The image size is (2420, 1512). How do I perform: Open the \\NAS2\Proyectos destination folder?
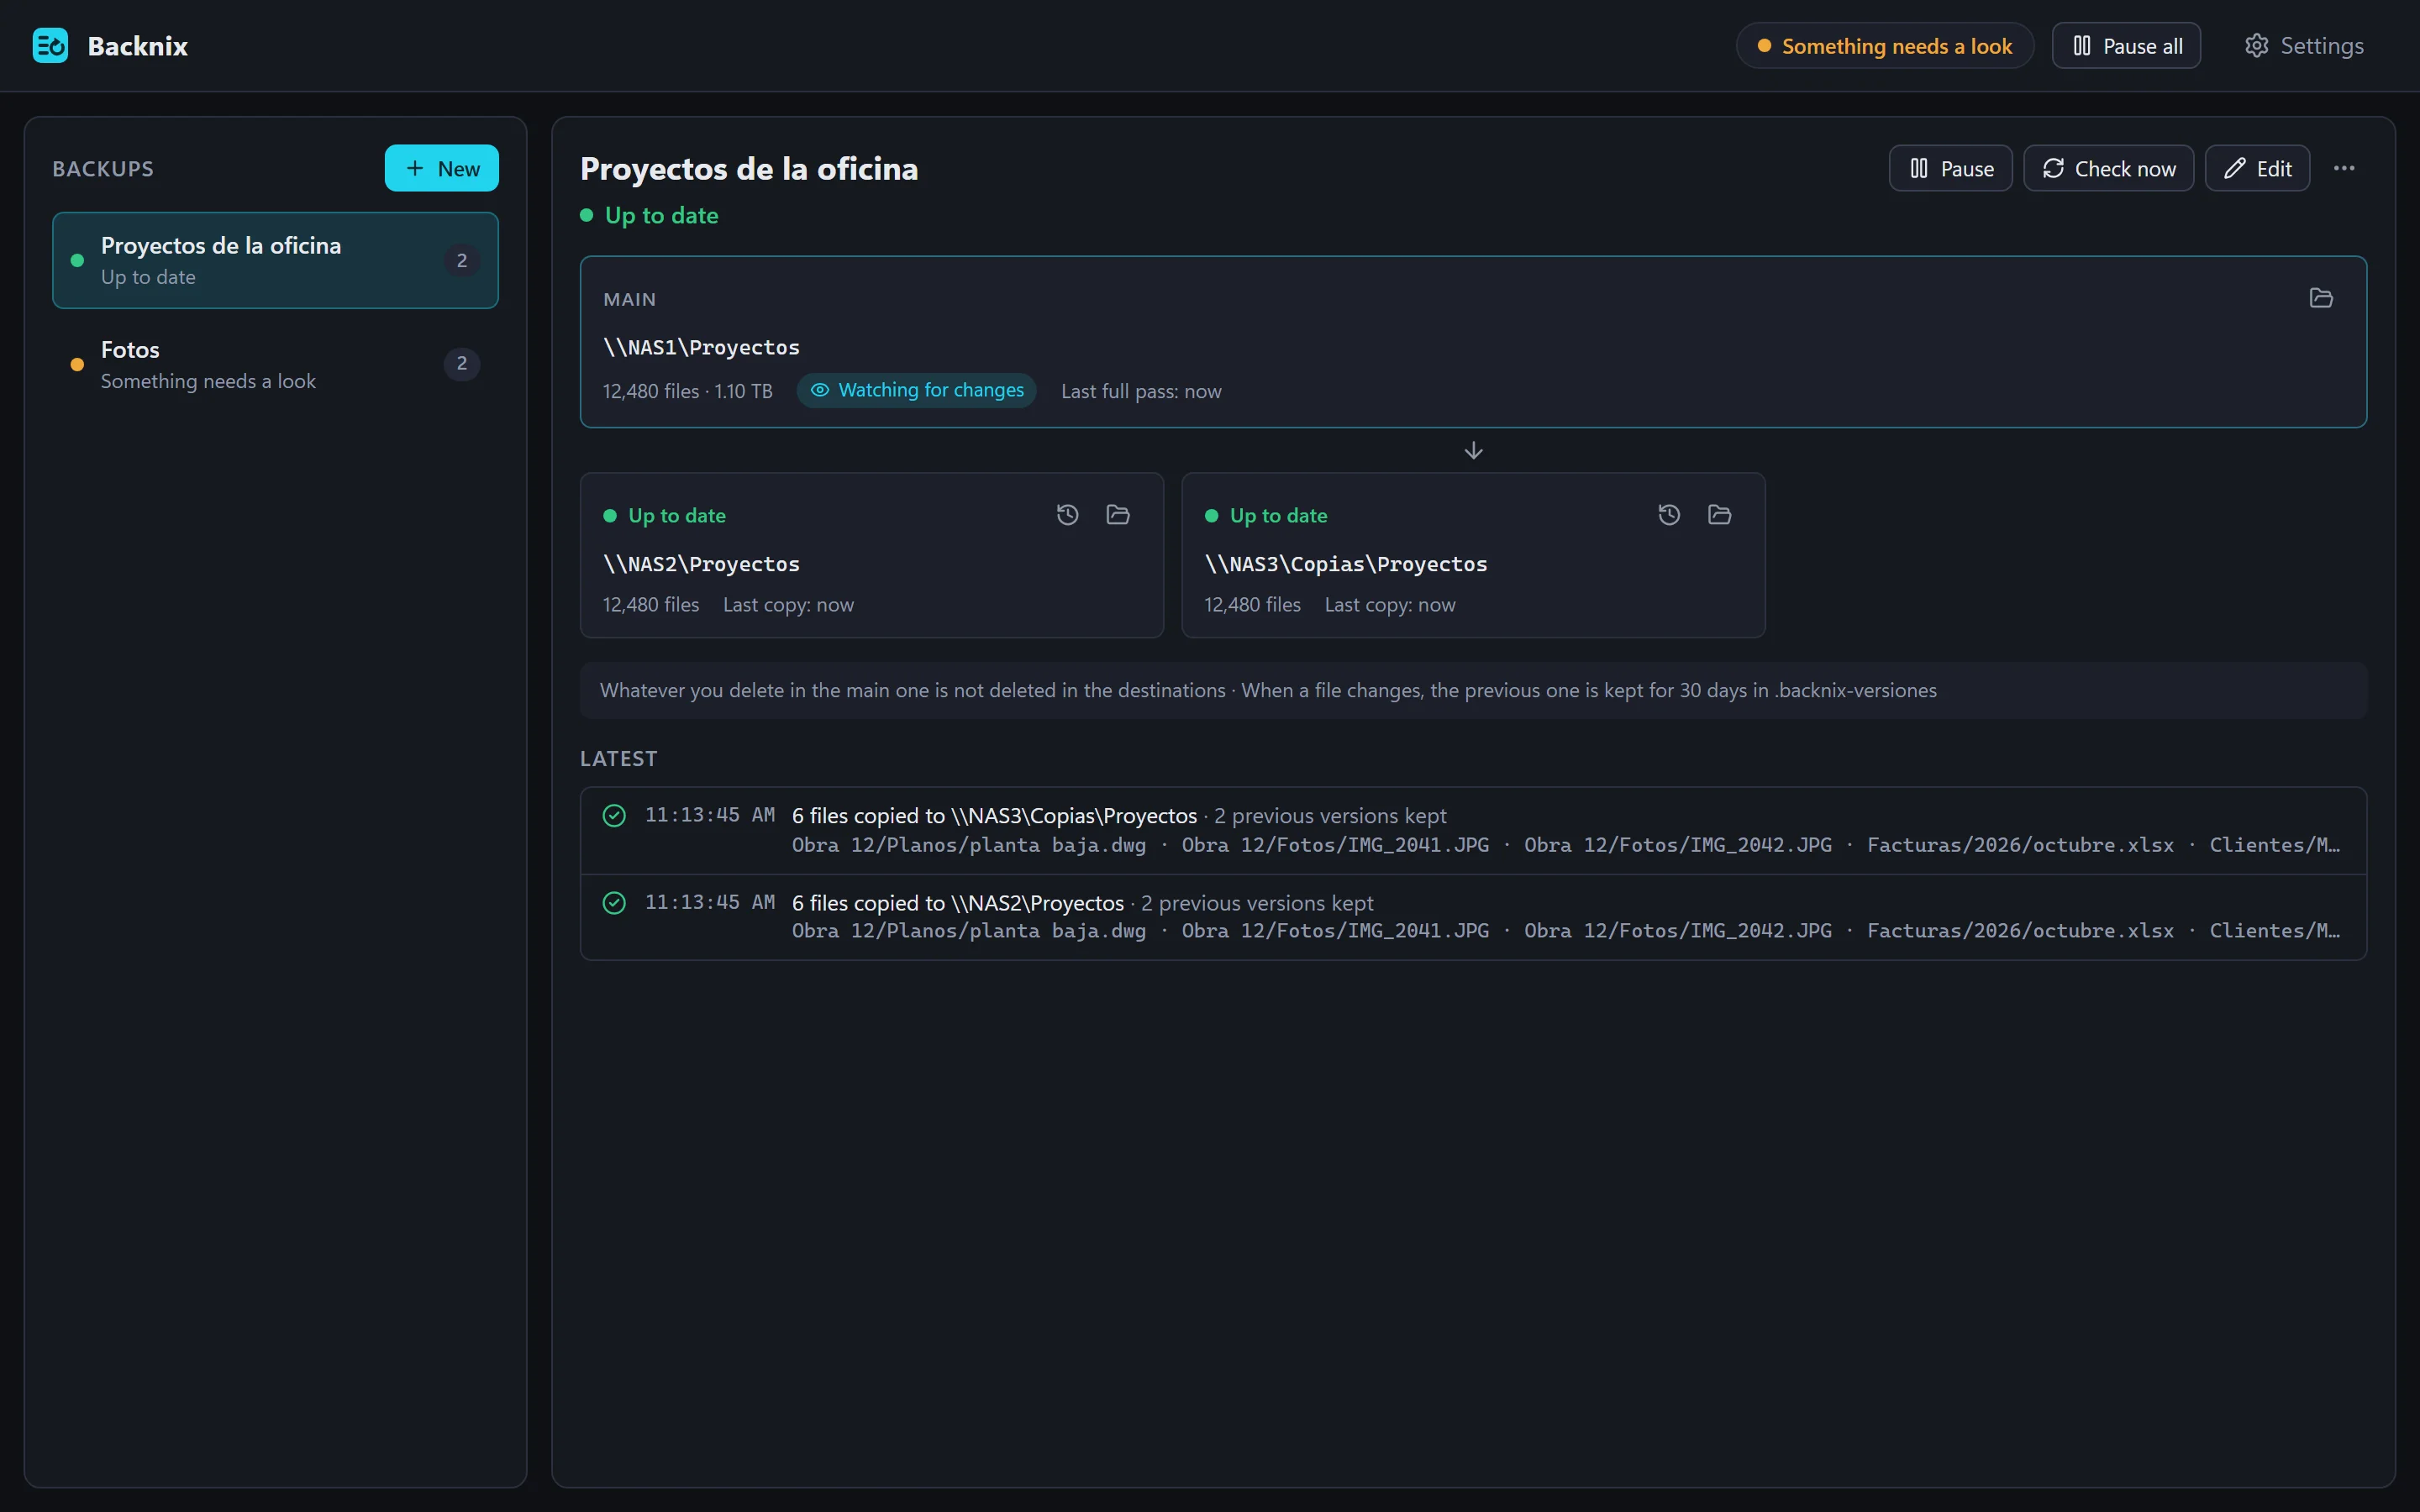(1118, 515)
